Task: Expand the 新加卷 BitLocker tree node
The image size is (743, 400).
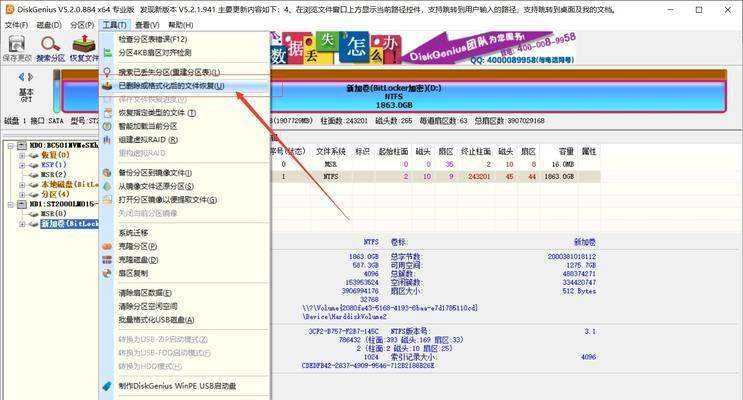Action: (22, 224)
